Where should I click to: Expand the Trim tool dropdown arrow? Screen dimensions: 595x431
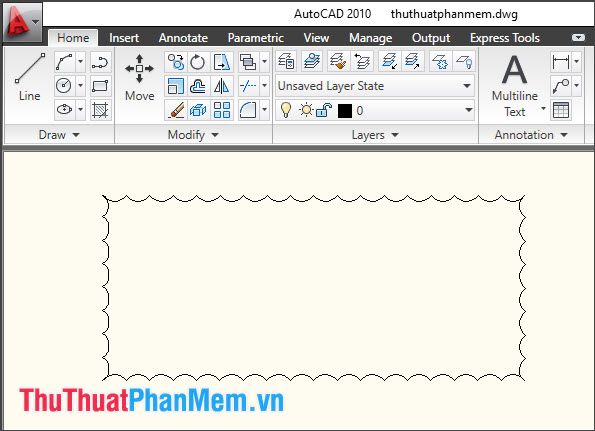[265, 86]
